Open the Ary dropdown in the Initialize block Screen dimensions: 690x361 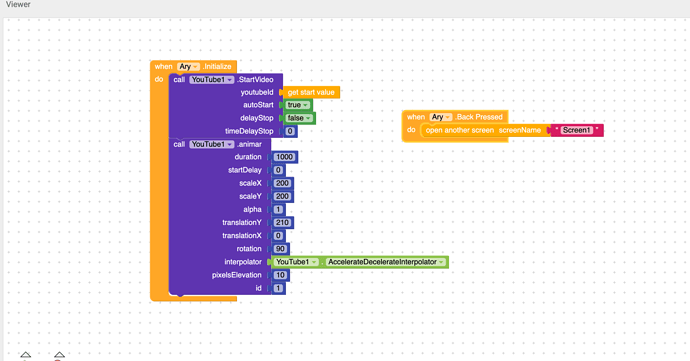[x=189, y=66]
